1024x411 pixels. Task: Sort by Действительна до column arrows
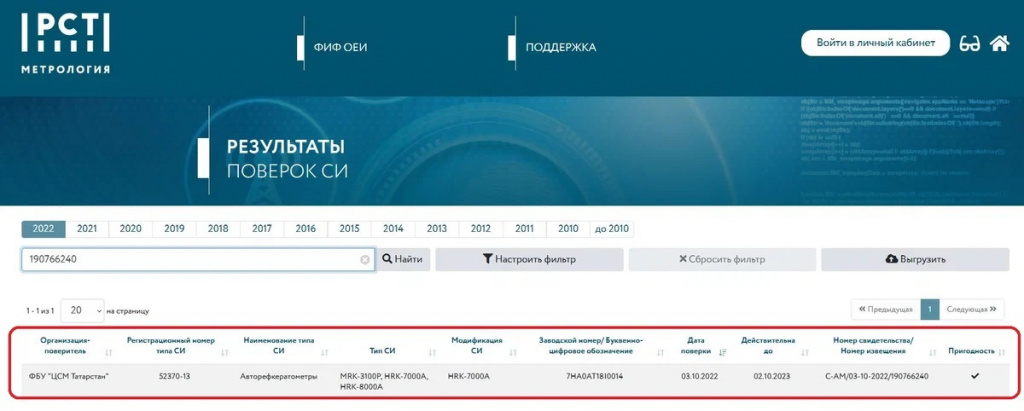point(805,352)
